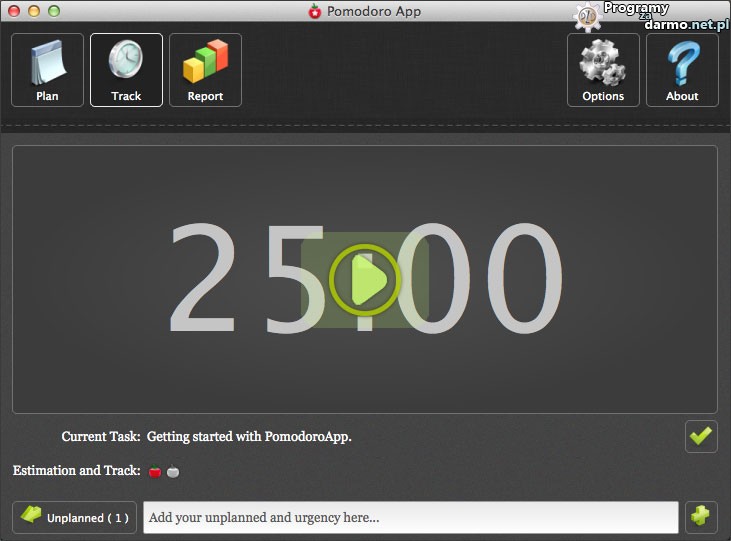731x541 pixels.
Task: Click the tomato icon in title bar
Action: tap(315, 12)
